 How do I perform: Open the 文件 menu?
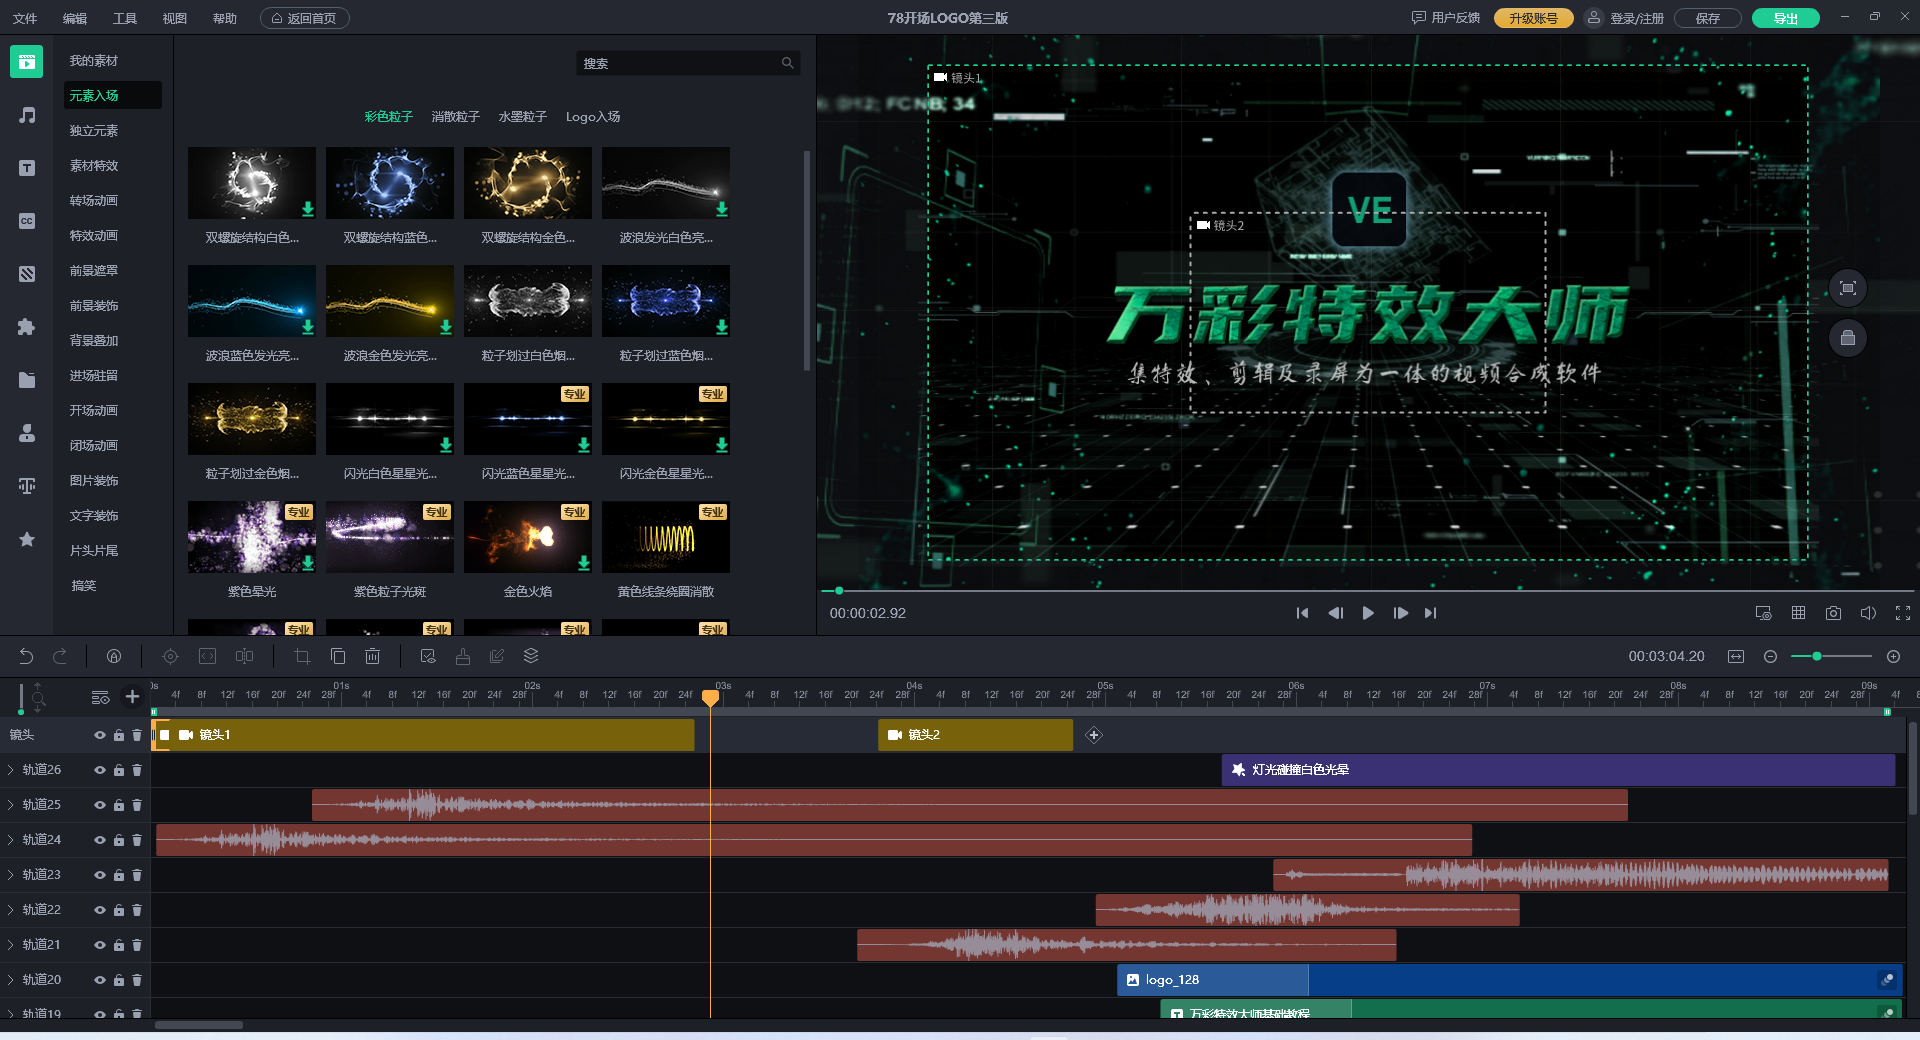25,18
